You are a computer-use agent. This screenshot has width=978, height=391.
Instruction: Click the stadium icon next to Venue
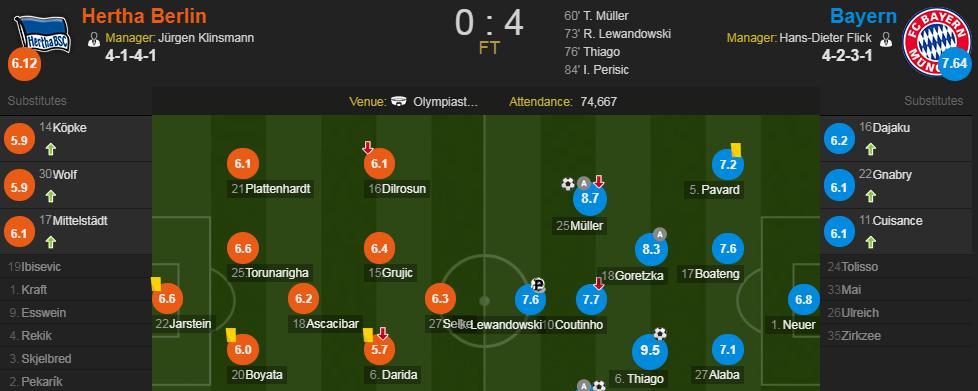399,102
